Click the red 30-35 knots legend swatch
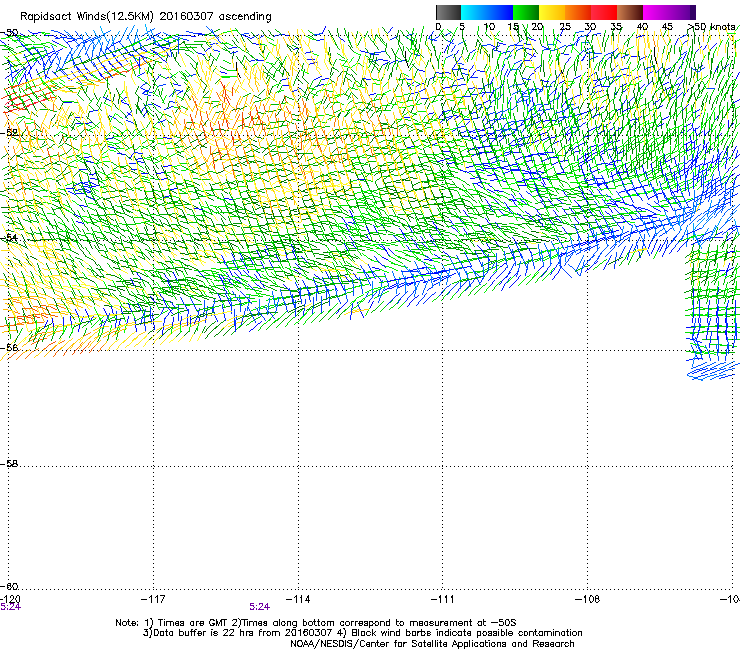This screenshot has width=740, height=650. click(x=604, y=12)
